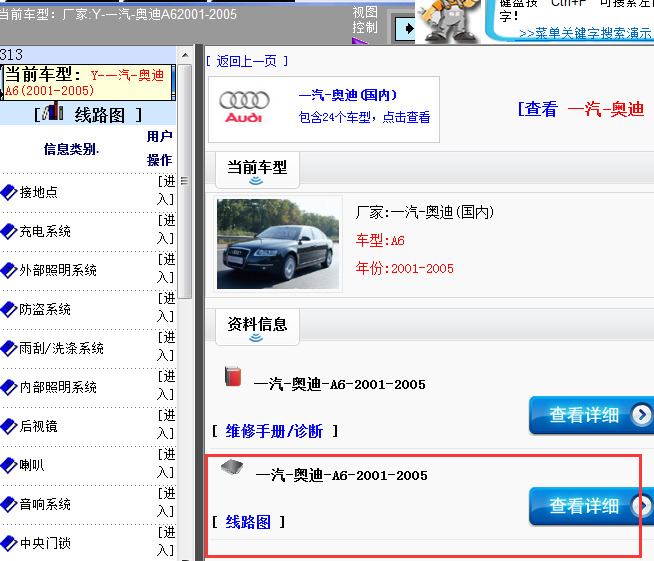654x561 pixels.
Task: Select the 中央门锁 list item text
Action: point(45,543)
